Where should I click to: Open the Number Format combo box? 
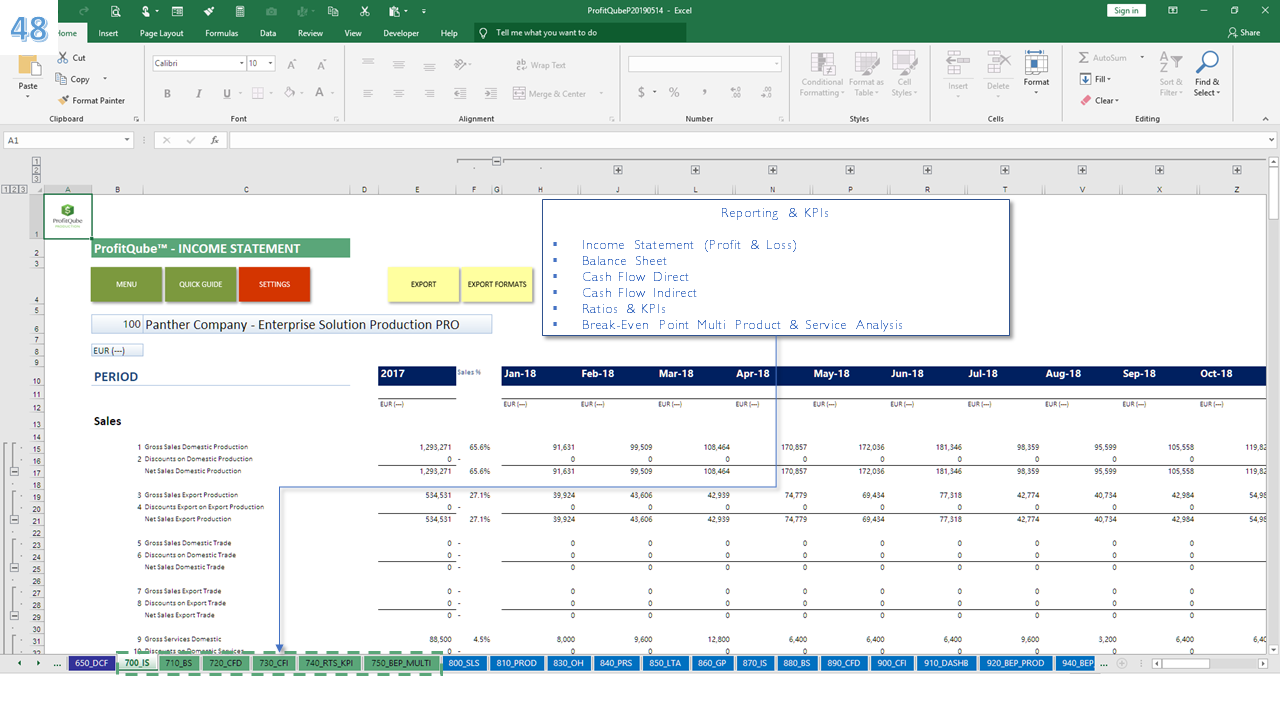tap(705, 64)
